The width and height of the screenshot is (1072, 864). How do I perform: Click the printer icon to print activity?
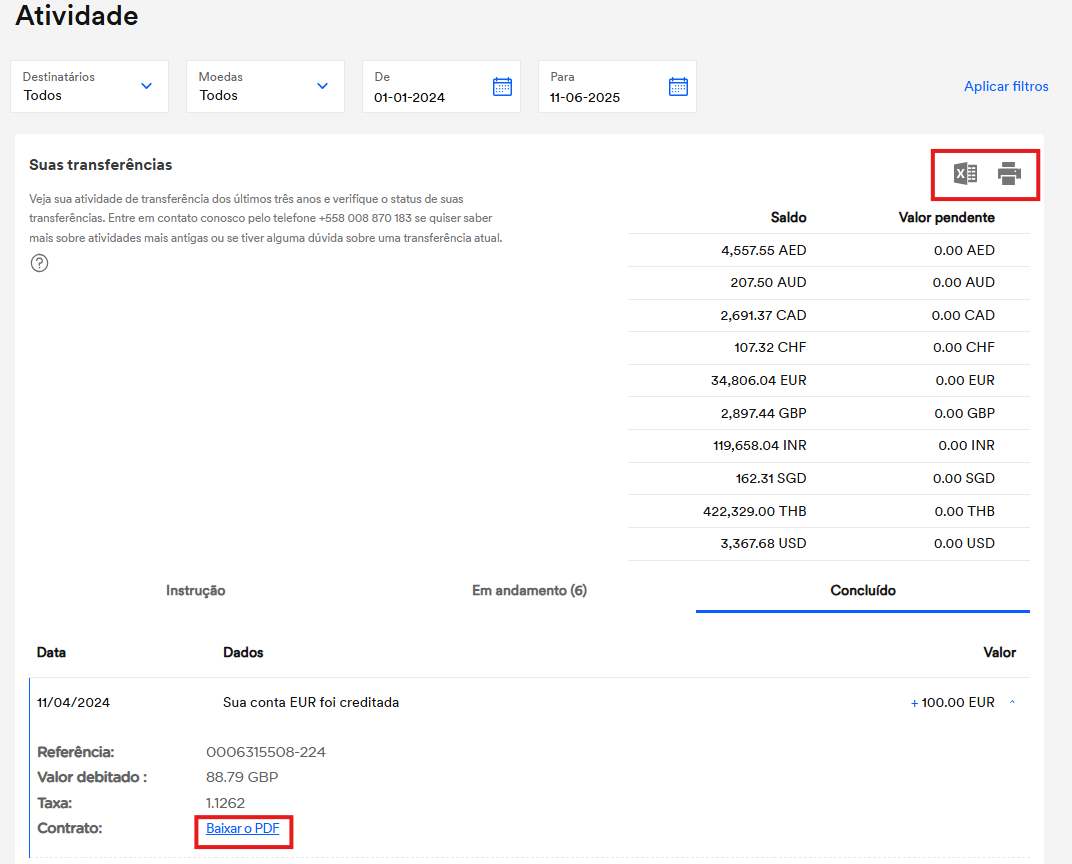(x=1009, y=174)
